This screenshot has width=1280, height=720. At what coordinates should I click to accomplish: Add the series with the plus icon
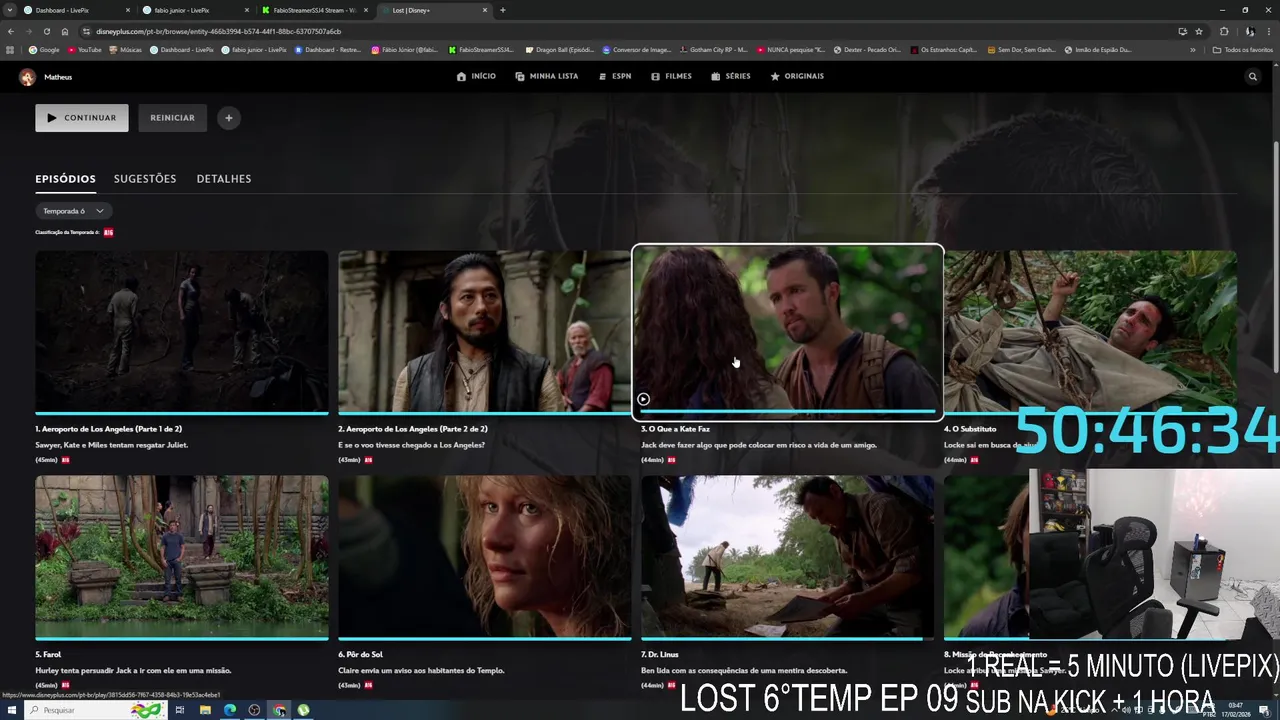(x=229, y=118)
